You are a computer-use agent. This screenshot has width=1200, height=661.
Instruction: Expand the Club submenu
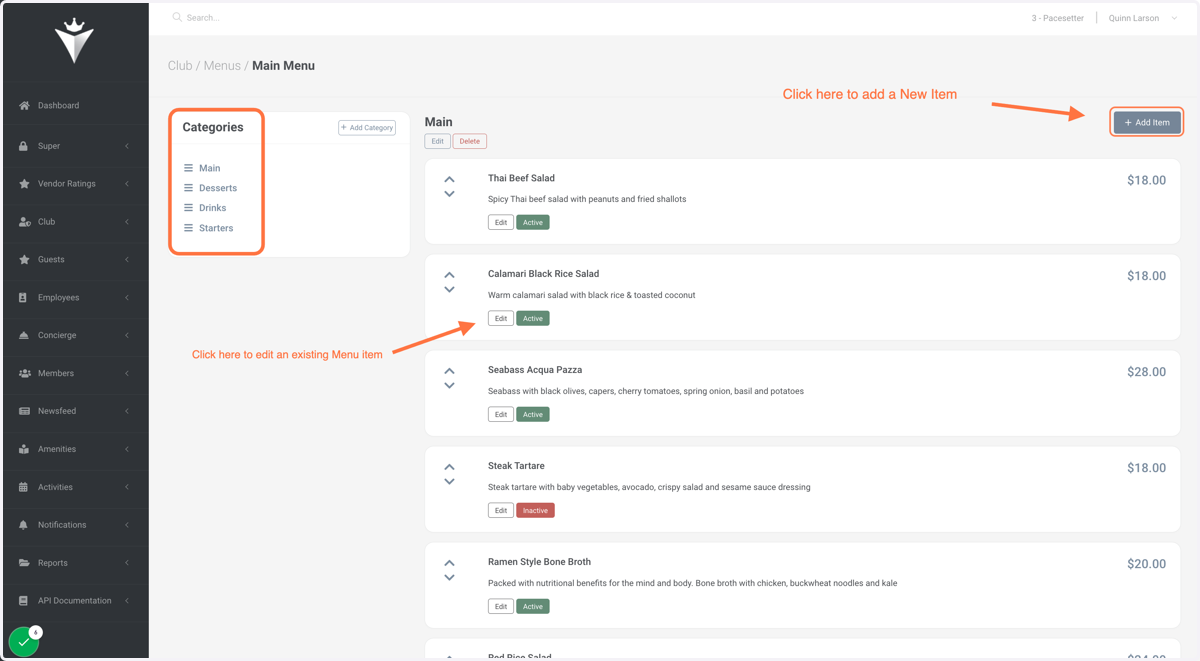[127, 222]
